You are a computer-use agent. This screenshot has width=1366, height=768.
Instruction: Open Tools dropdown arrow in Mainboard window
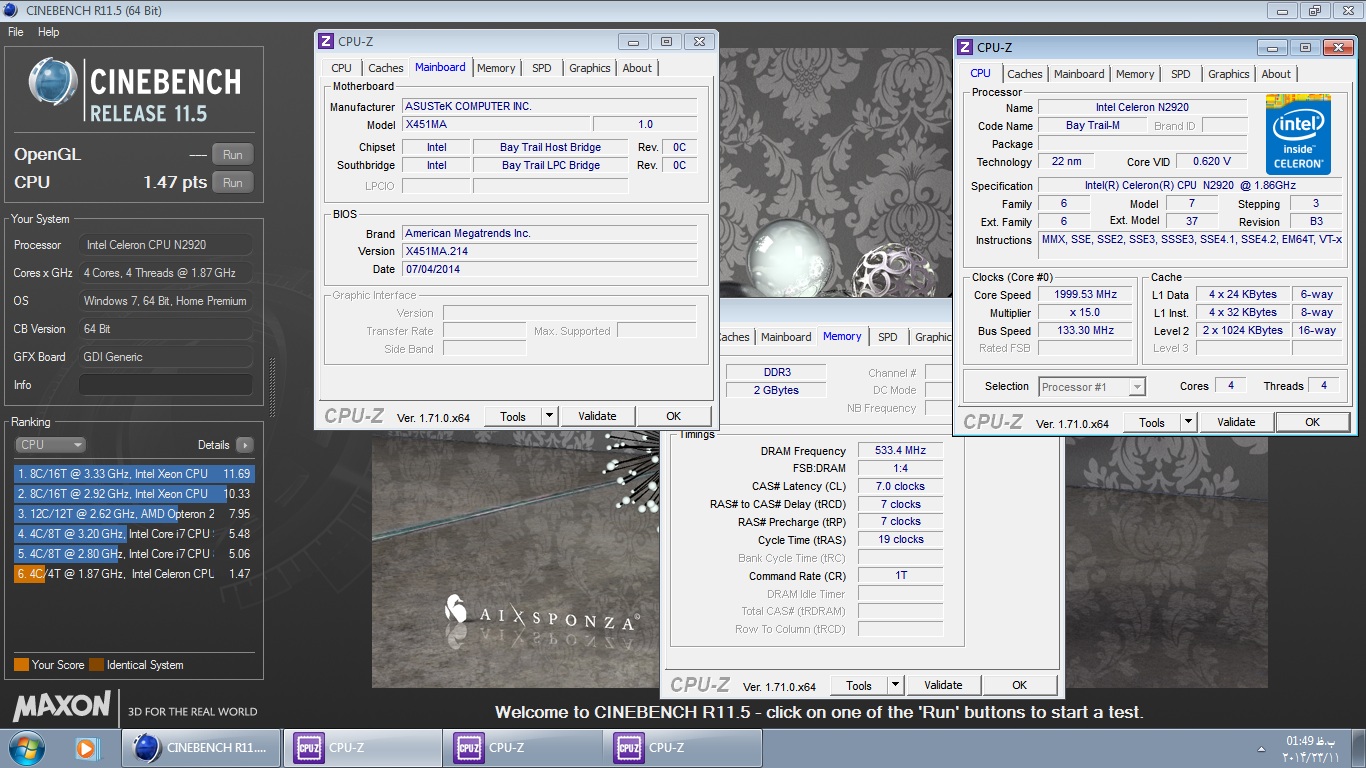(x=549, y=416)
